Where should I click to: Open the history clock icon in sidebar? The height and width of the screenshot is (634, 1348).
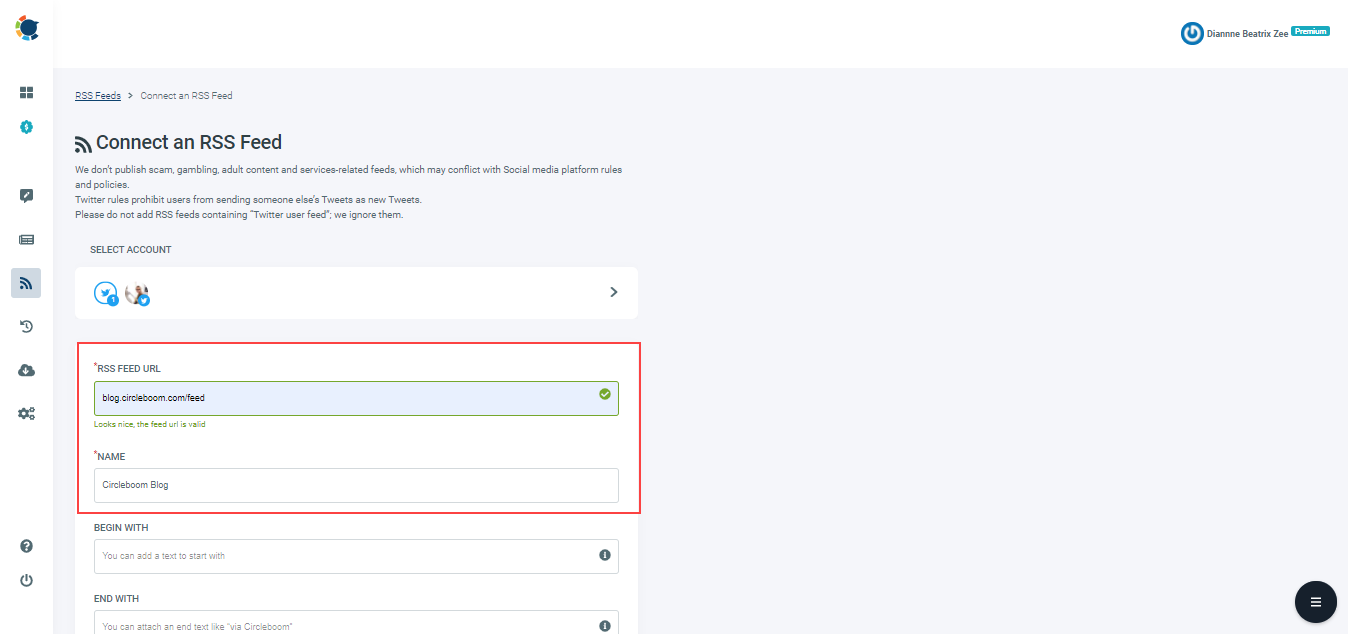point(27,326)
